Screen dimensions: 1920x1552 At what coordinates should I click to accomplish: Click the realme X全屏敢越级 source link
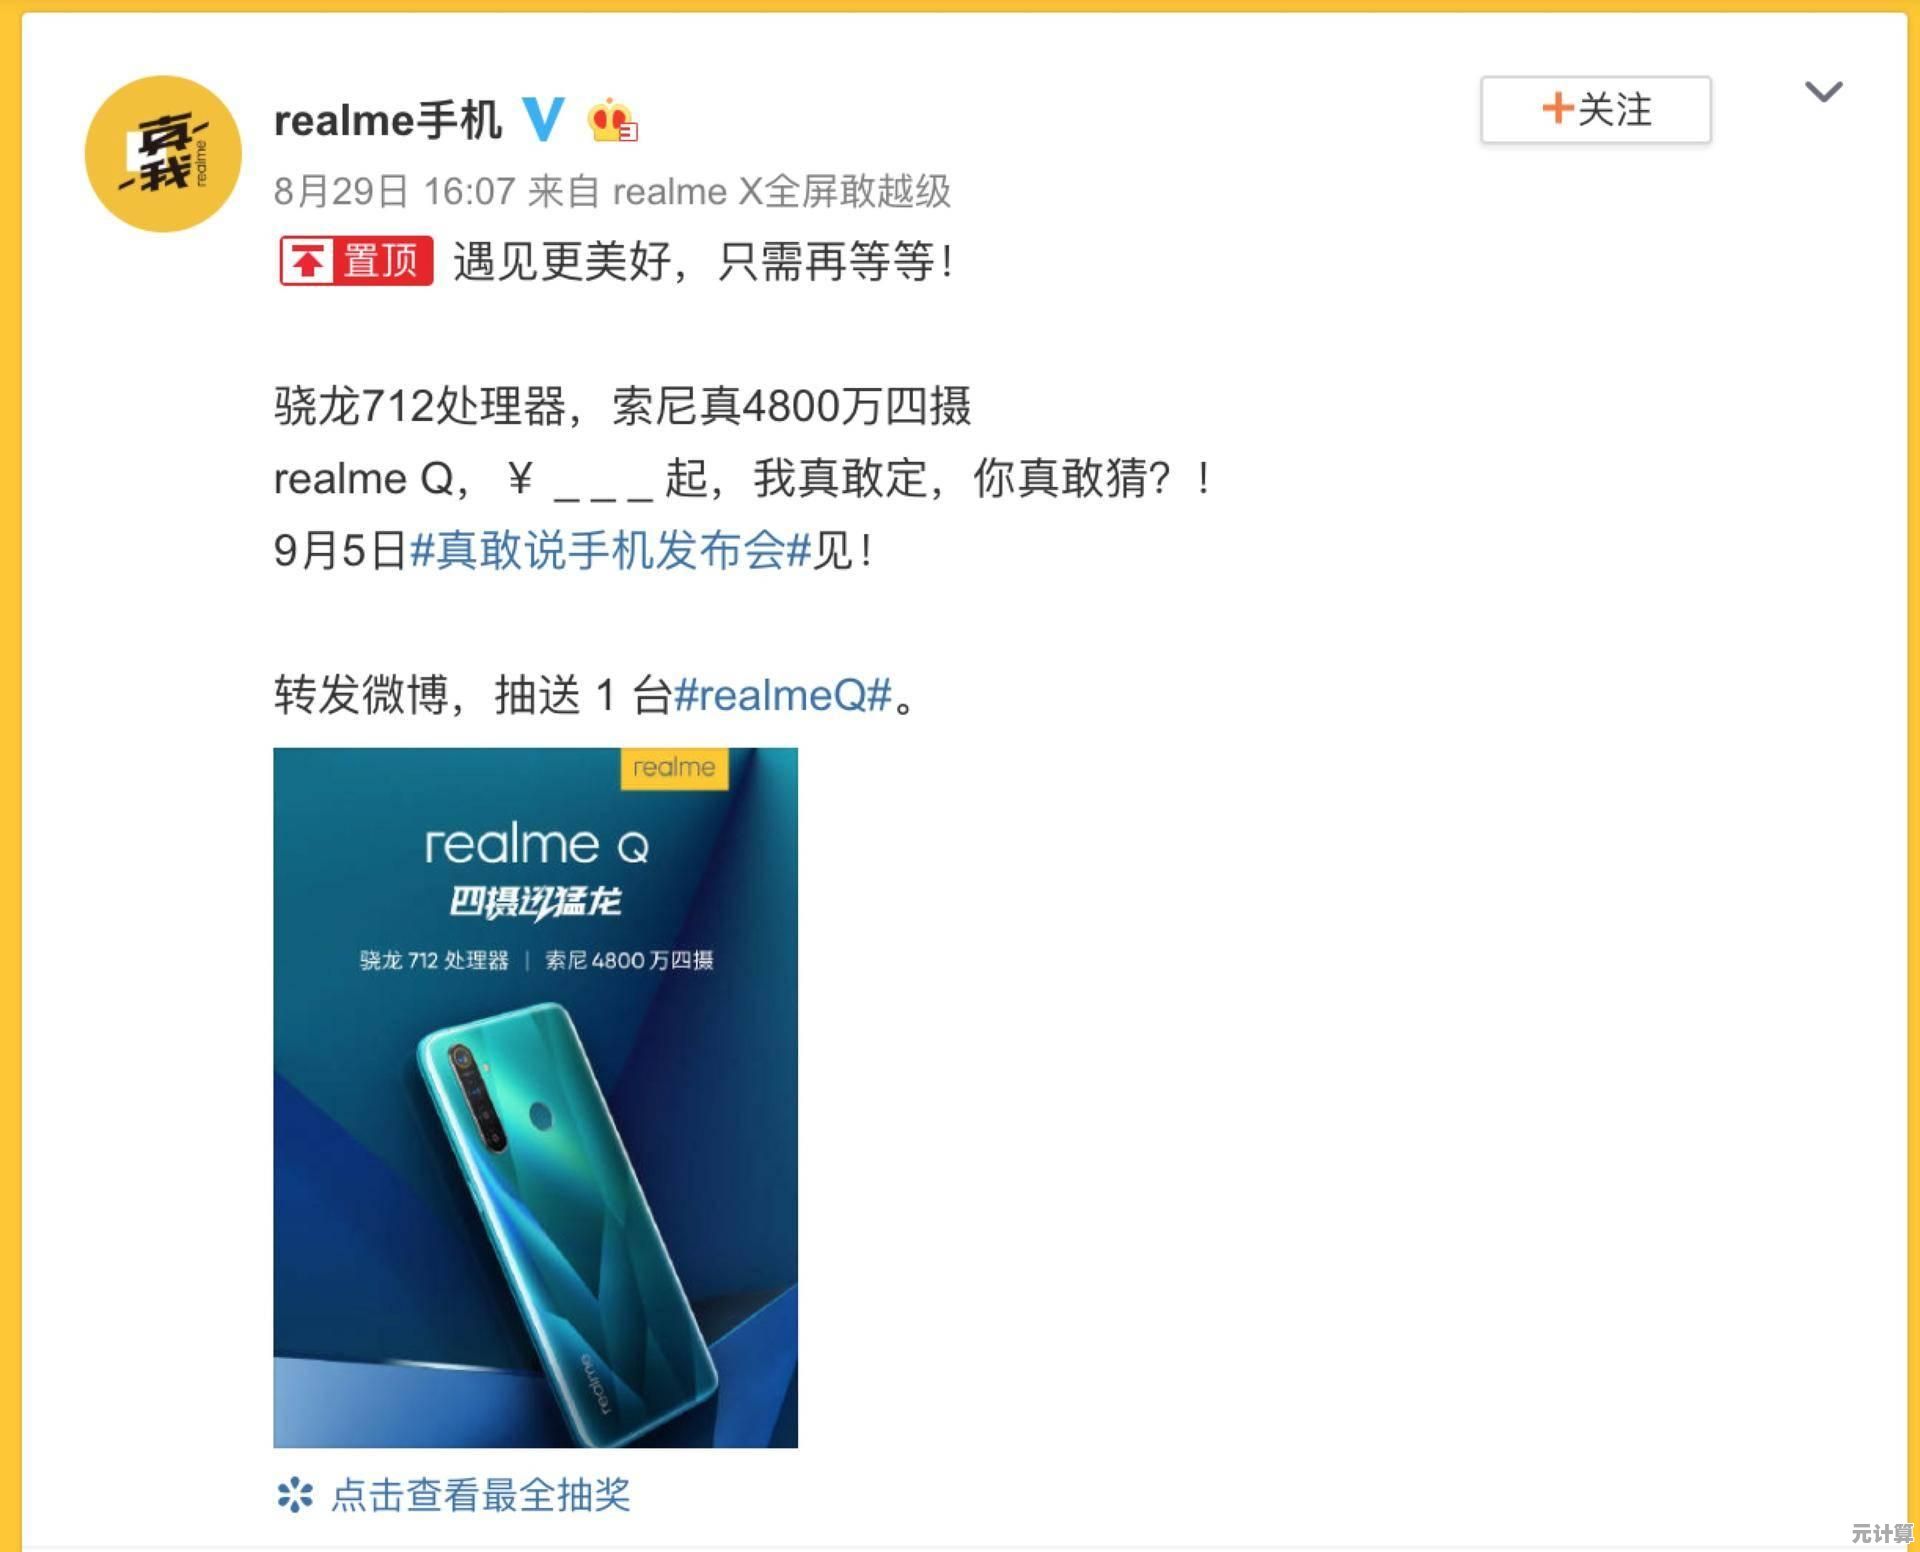781,191
